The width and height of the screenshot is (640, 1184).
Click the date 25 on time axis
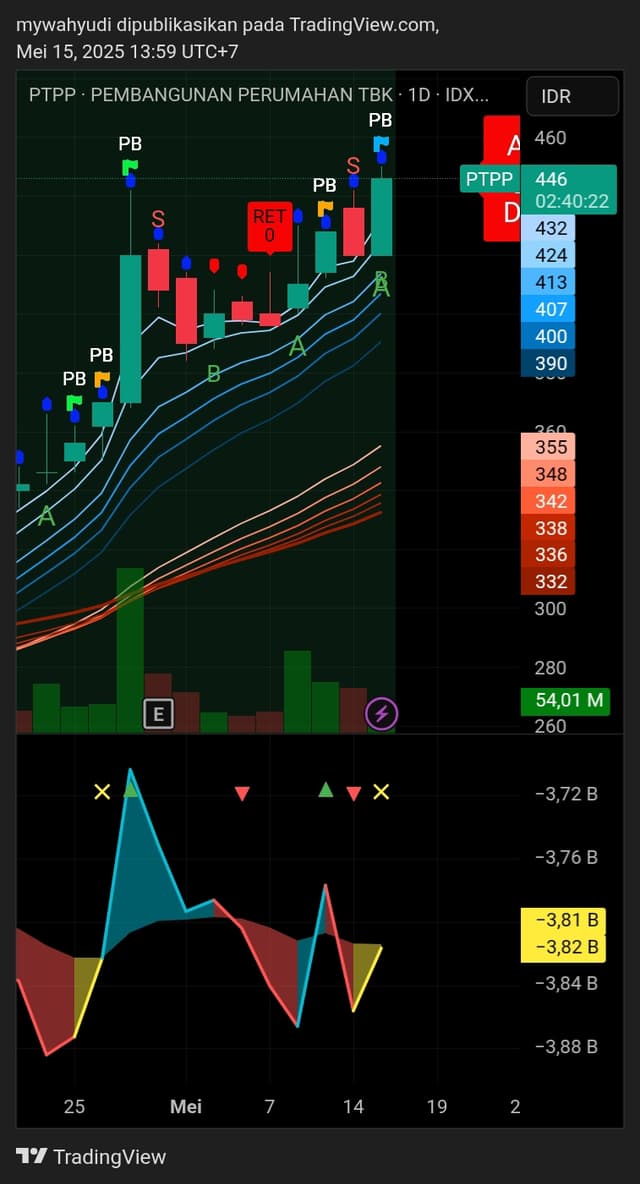click(74, 1107)
